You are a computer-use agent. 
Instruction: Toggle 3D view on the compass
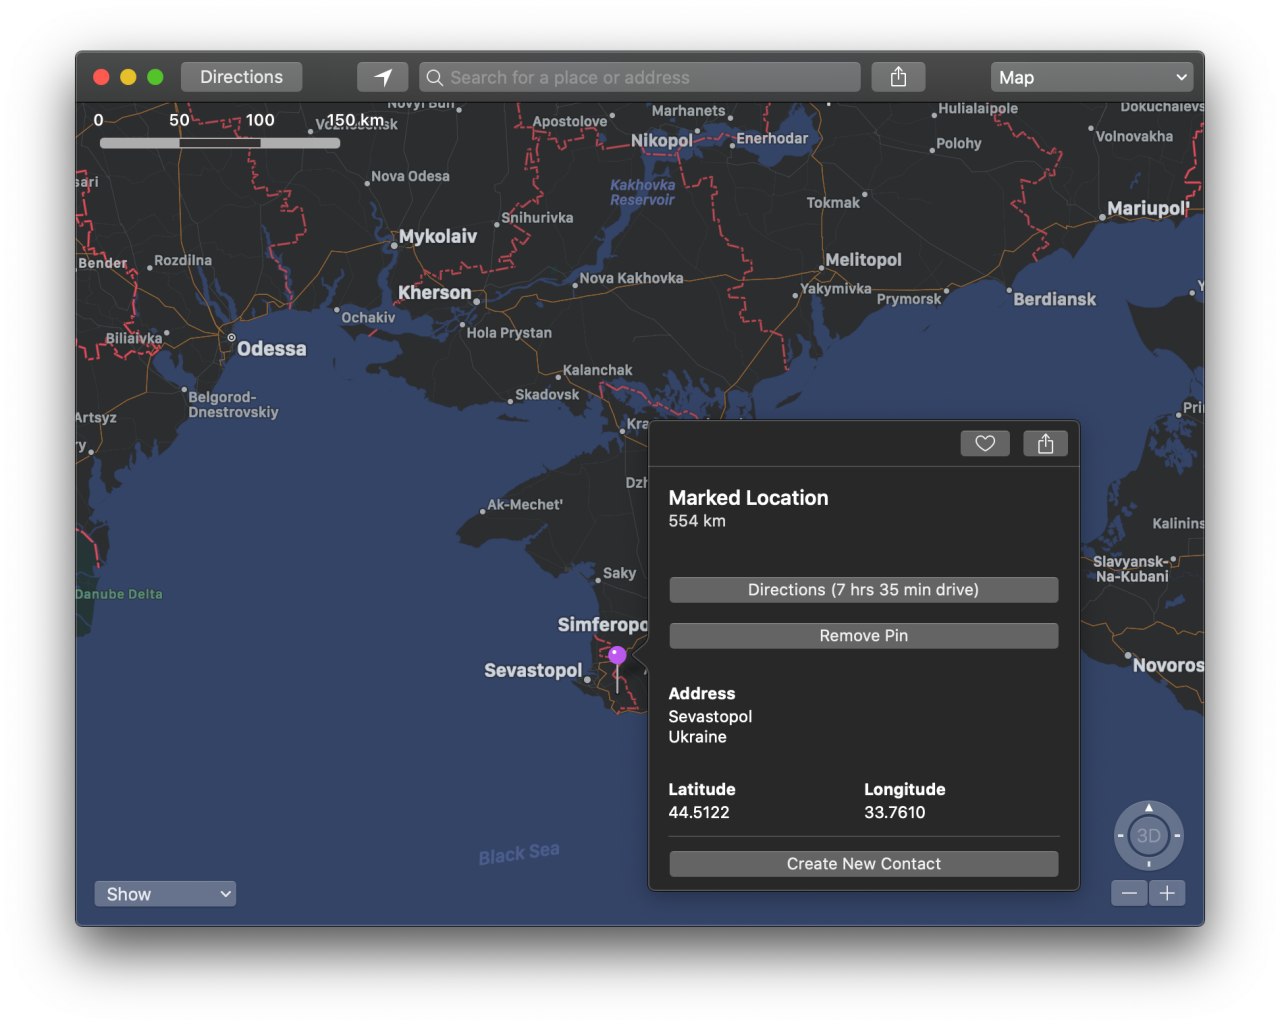coord(1148,835)
